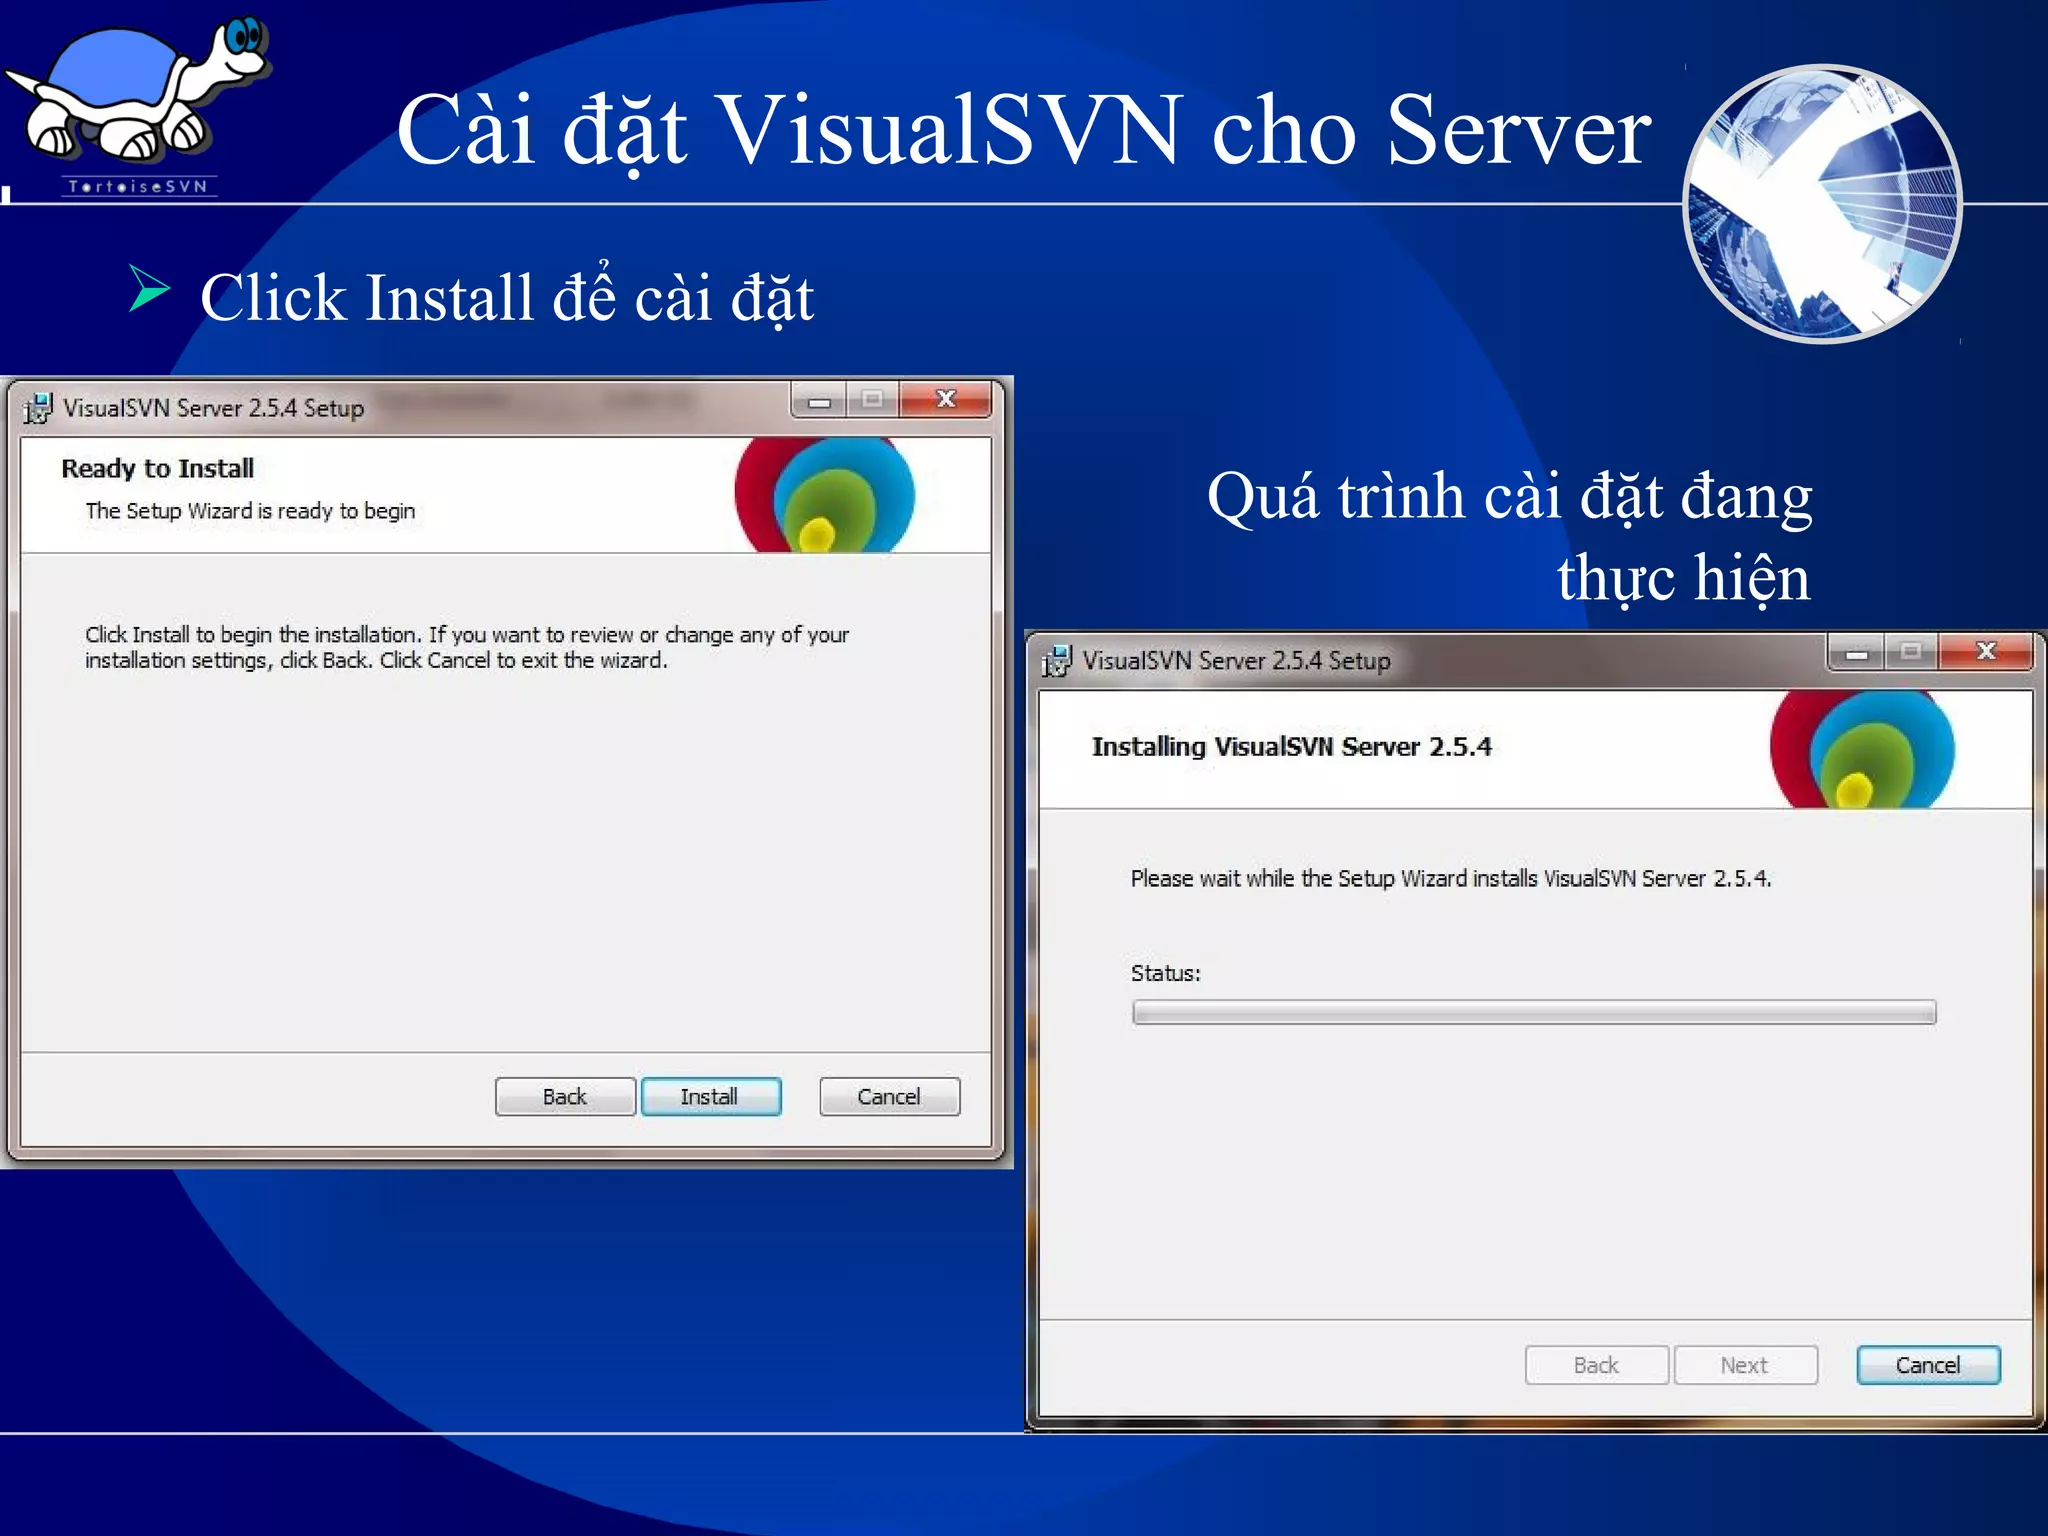Maximize button of Ready to Install window

tap(872, 399)
